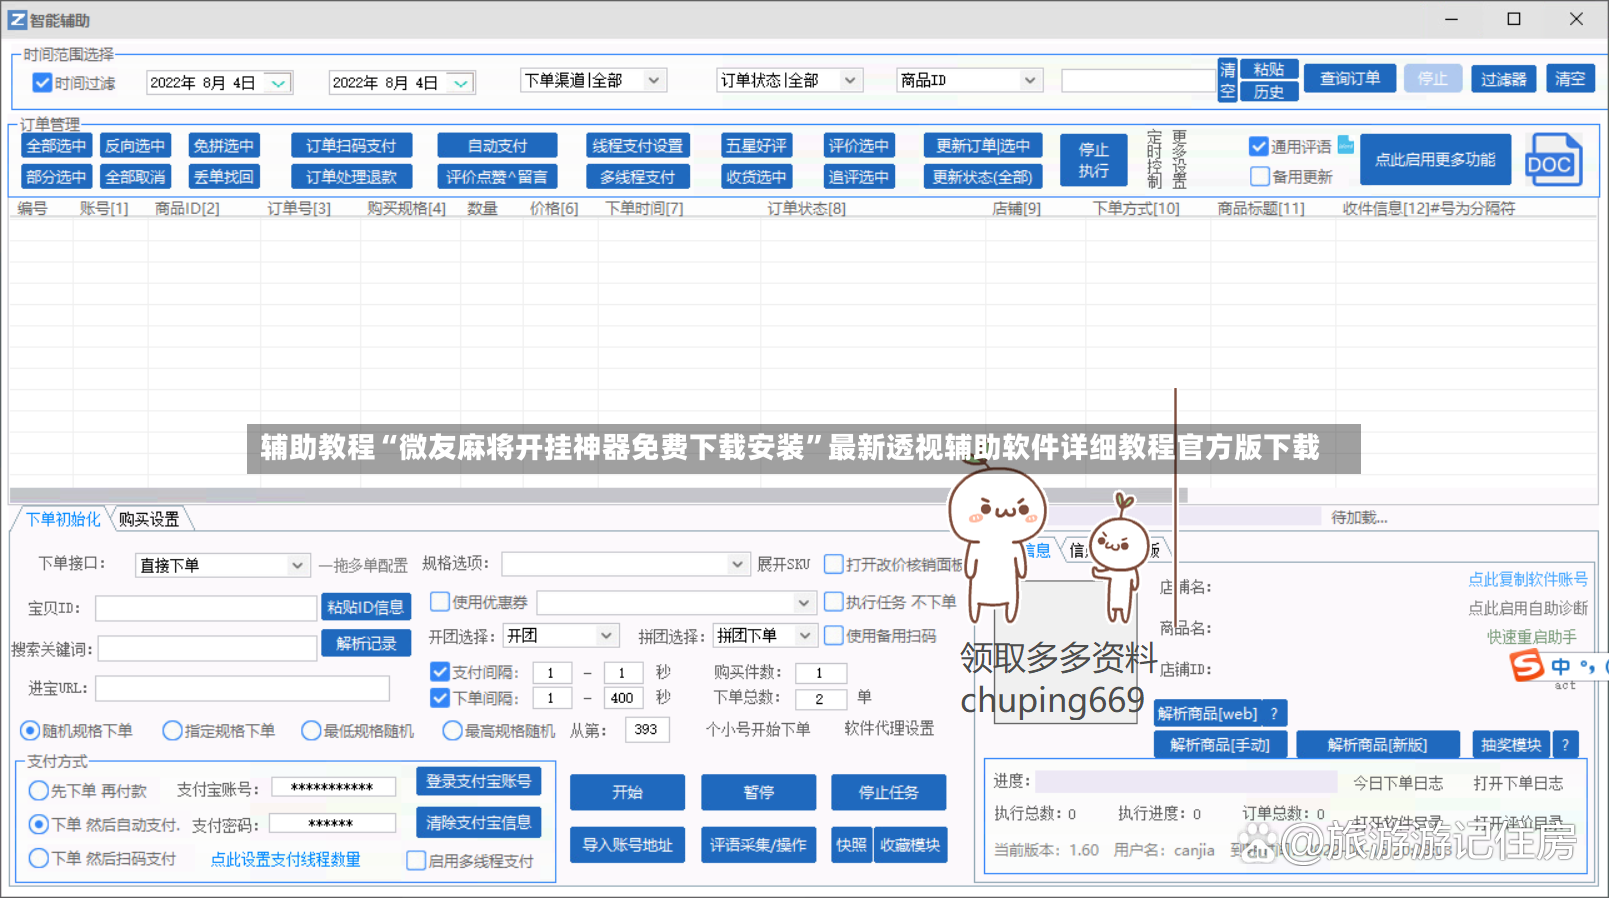The width and height of the screenshot is (1609, 898).
Task: Expand the 下单接口 直接下单 dropdown
Action: tap(297, 565)
